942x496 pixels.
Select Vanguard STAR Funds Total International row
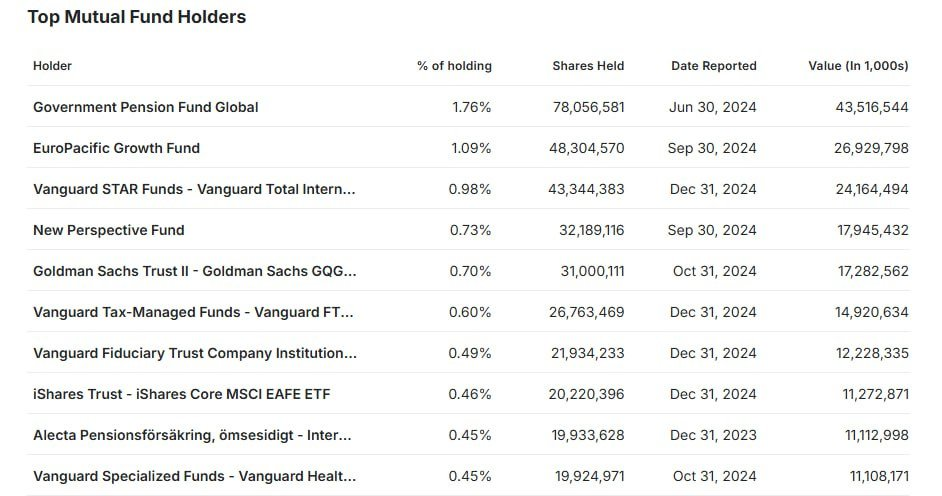pyautogui.click(x=194, y=189)
